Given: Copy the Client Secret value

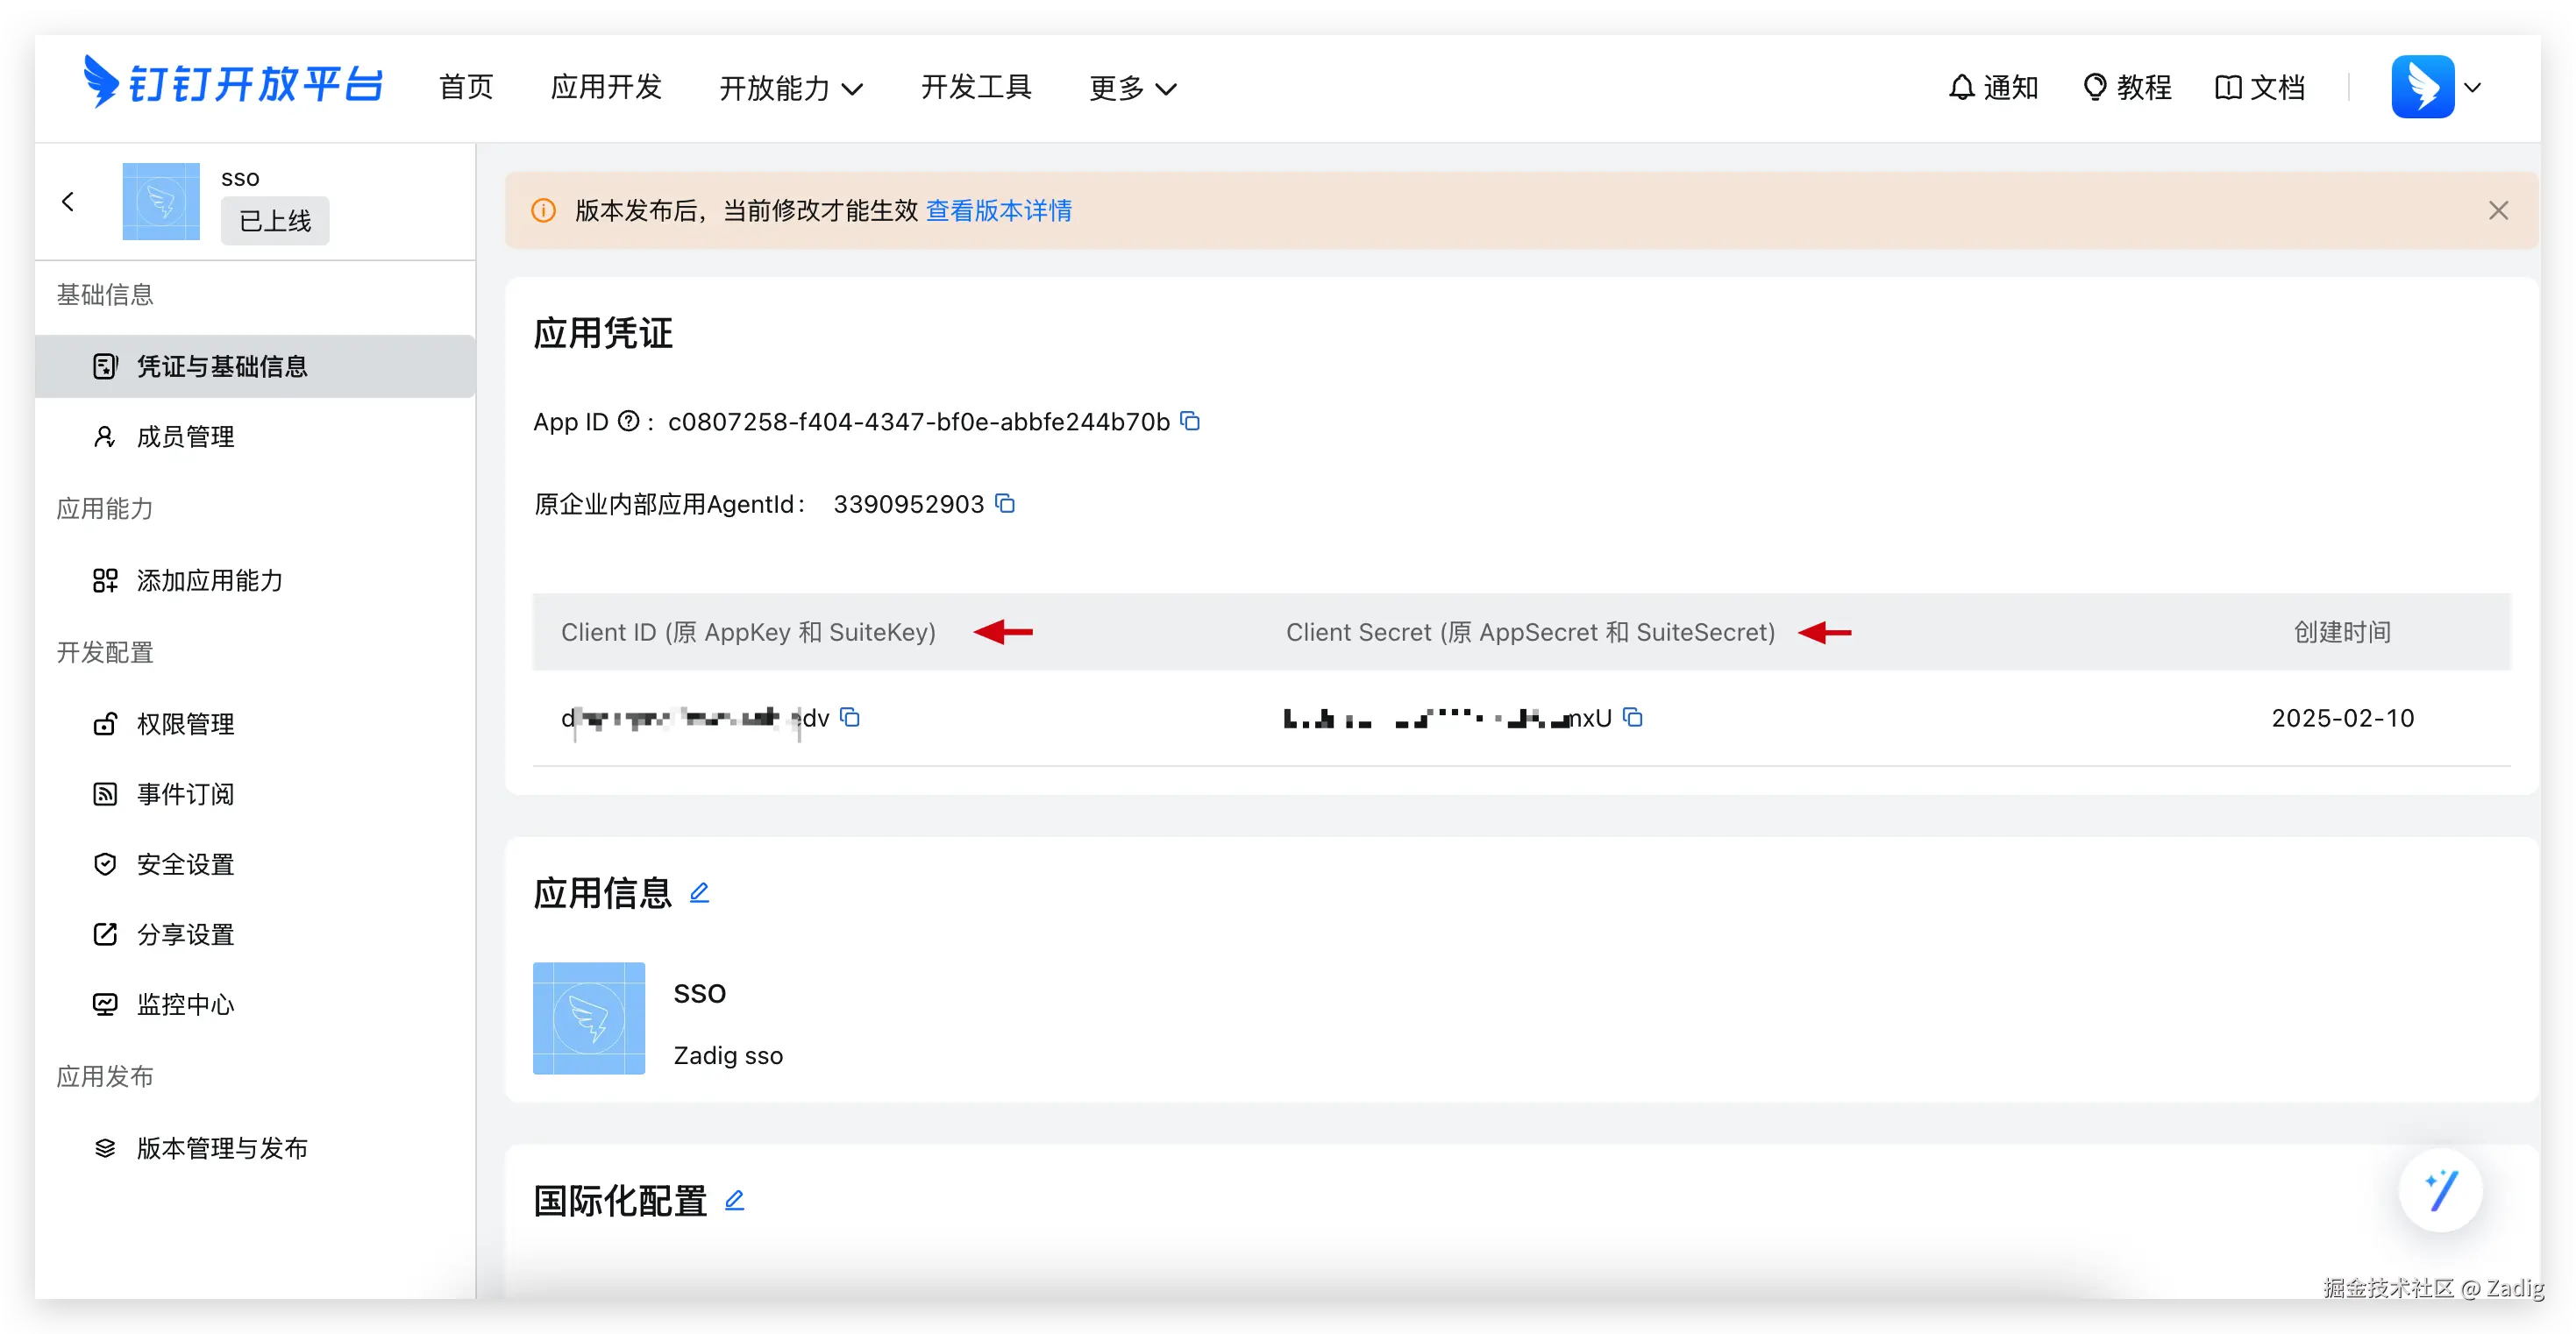Looking at the screenshot, I should click(x=1633, y=717).
